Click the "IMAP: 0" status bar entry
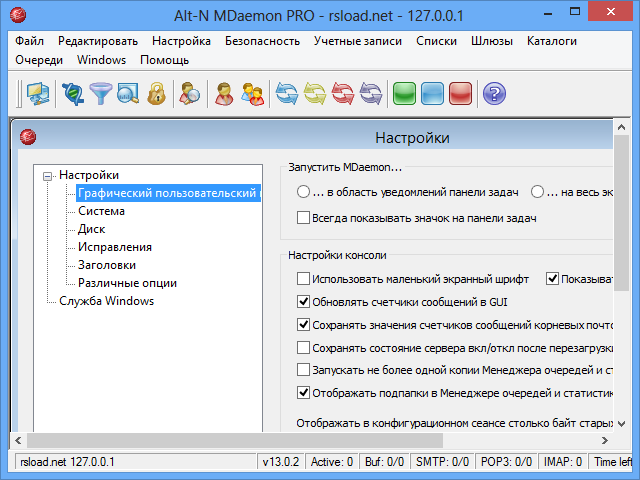This screenshot has width=640, height=480. (563, 462)
